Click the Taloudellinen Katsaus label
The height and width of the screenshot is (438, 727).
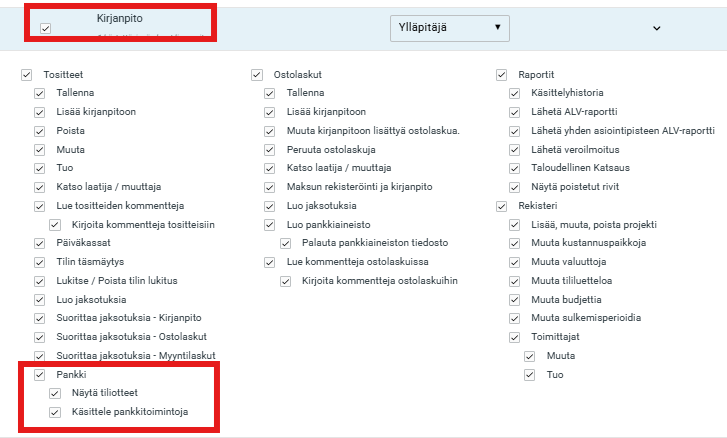tap(581, 168)
